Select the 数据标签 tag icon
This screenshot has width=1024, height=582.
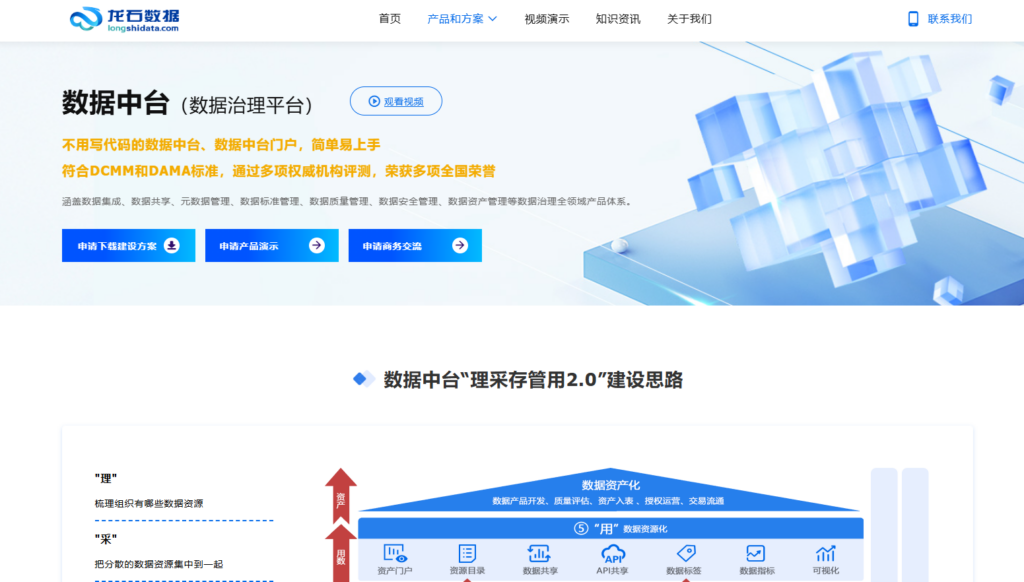click(684, 552)
